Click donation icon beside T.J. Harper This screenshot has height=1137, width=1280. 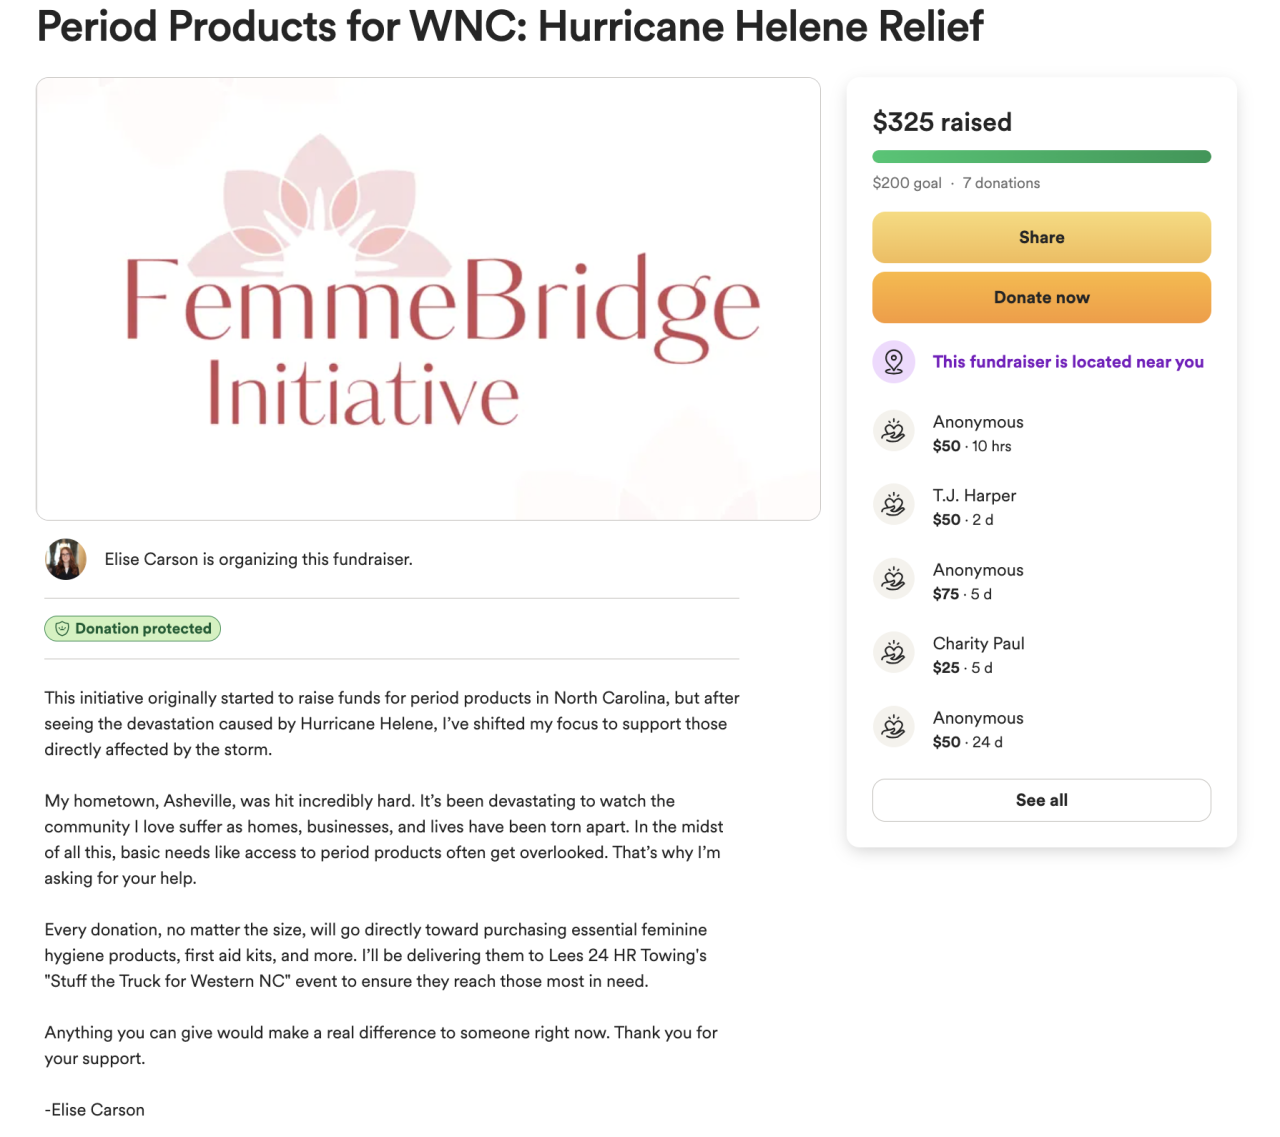(893, 506)
